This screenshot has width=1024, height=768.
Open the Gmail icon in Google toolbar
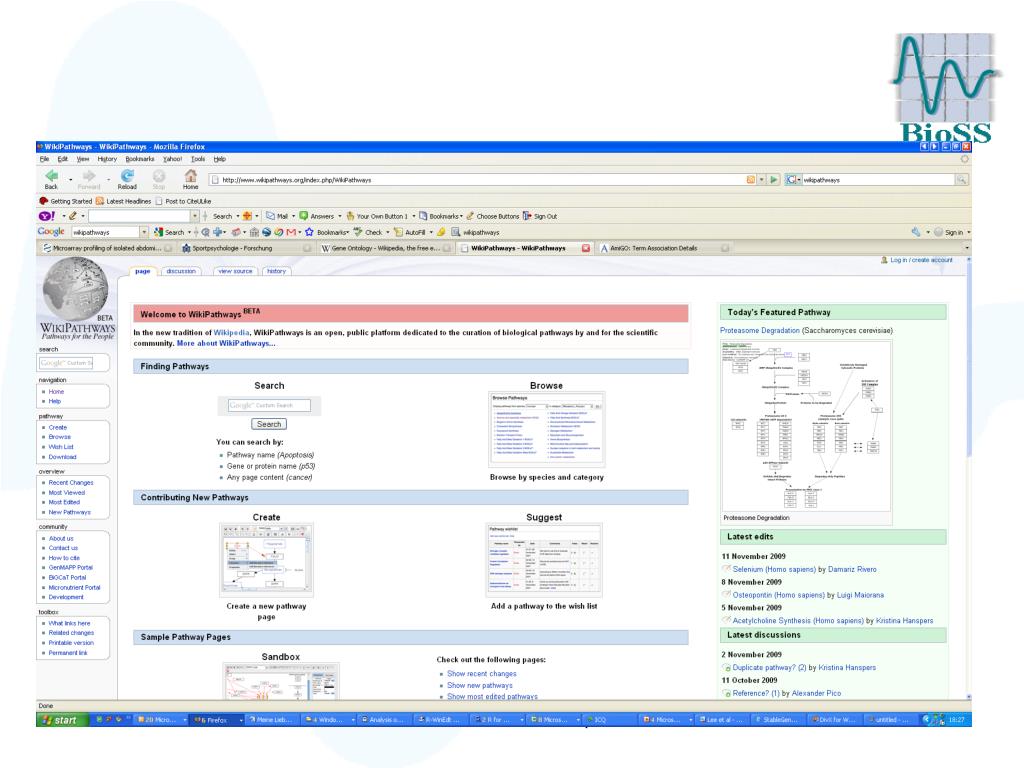tap(291, 232)
